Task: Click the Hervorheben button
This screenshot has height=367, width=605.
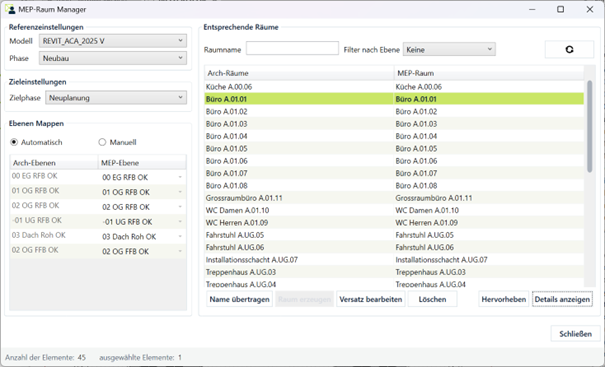Action: 504,299
